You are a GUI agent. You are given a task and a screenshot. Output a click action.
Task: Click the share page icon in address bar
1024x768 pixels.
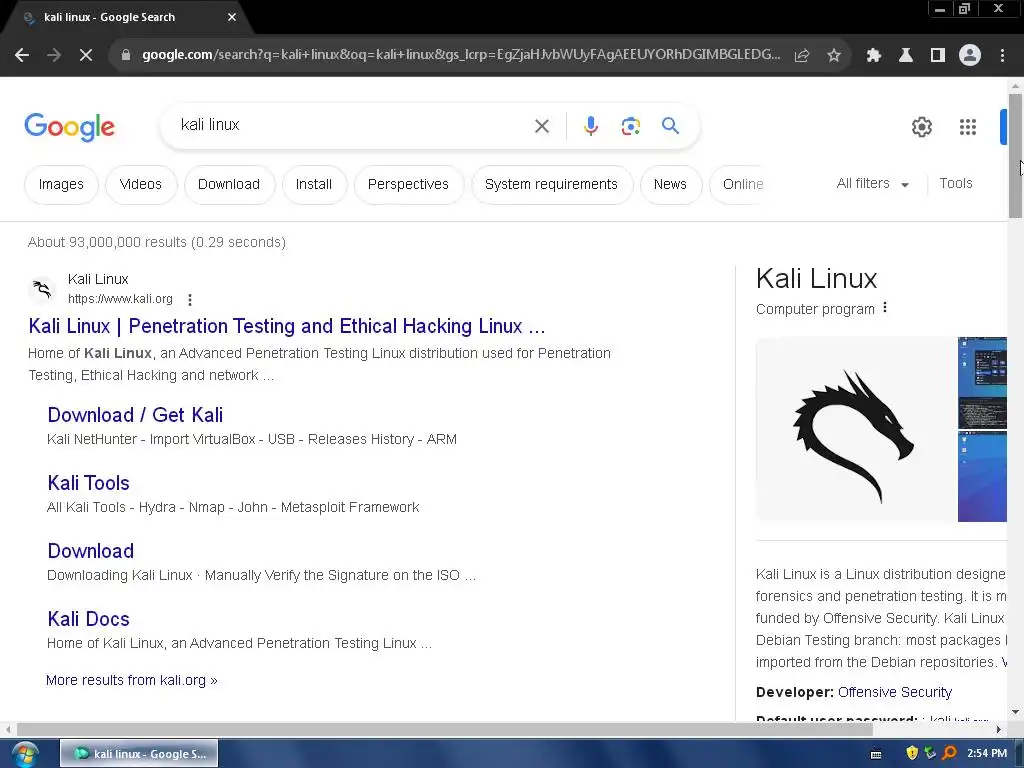[x=802, y=56]
